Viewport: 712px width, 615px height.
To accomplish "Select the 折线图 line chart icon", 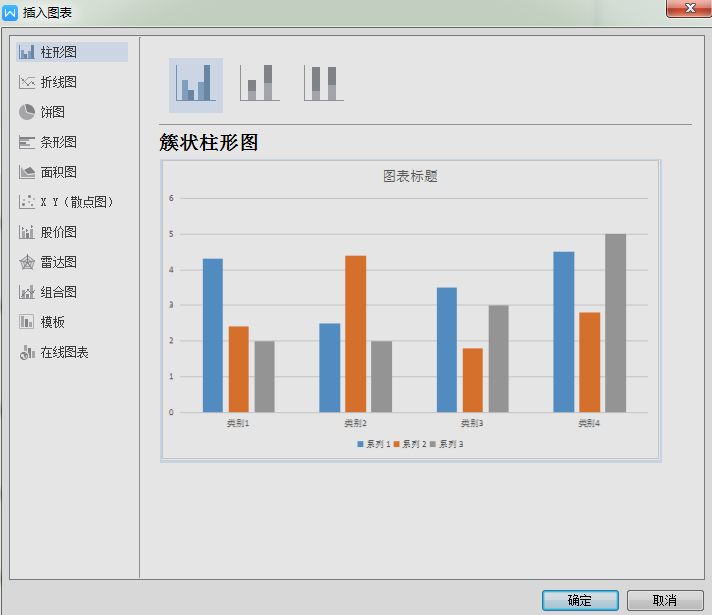I will pos(27,82).
